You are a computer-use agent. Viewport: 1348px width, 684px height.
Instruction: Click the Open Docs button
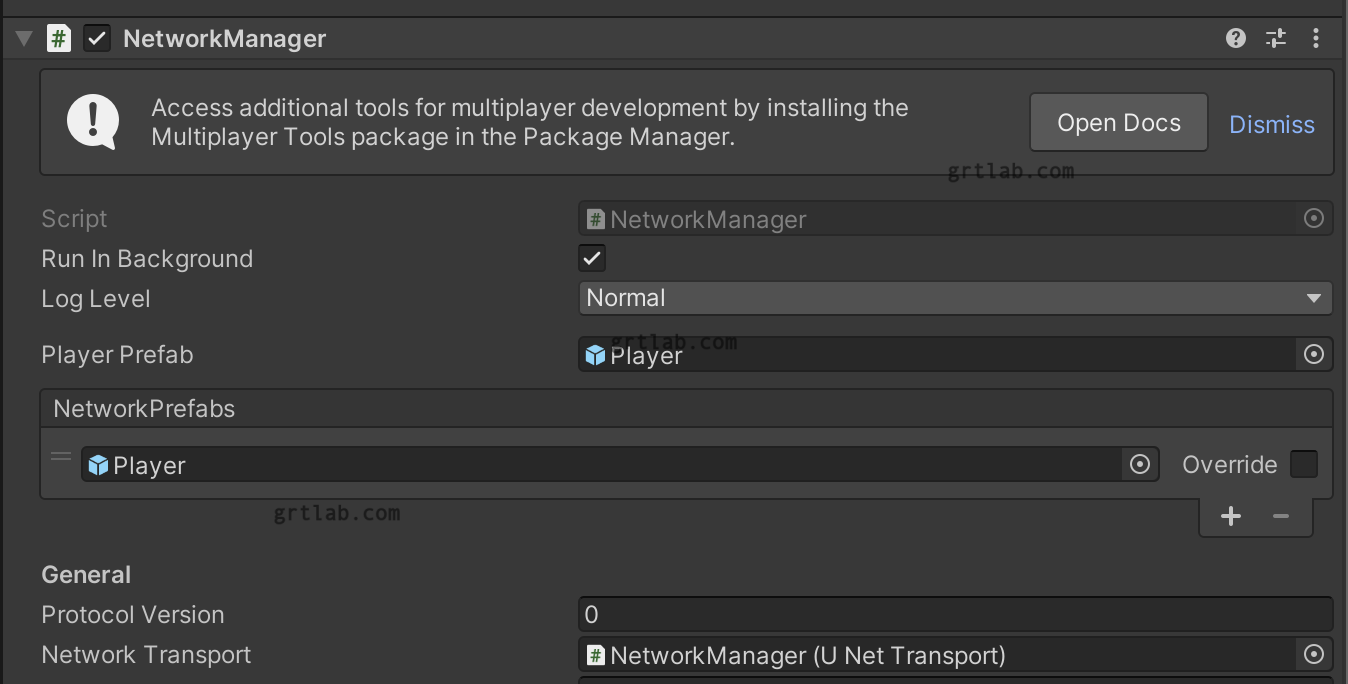(x=1118, y=122)
